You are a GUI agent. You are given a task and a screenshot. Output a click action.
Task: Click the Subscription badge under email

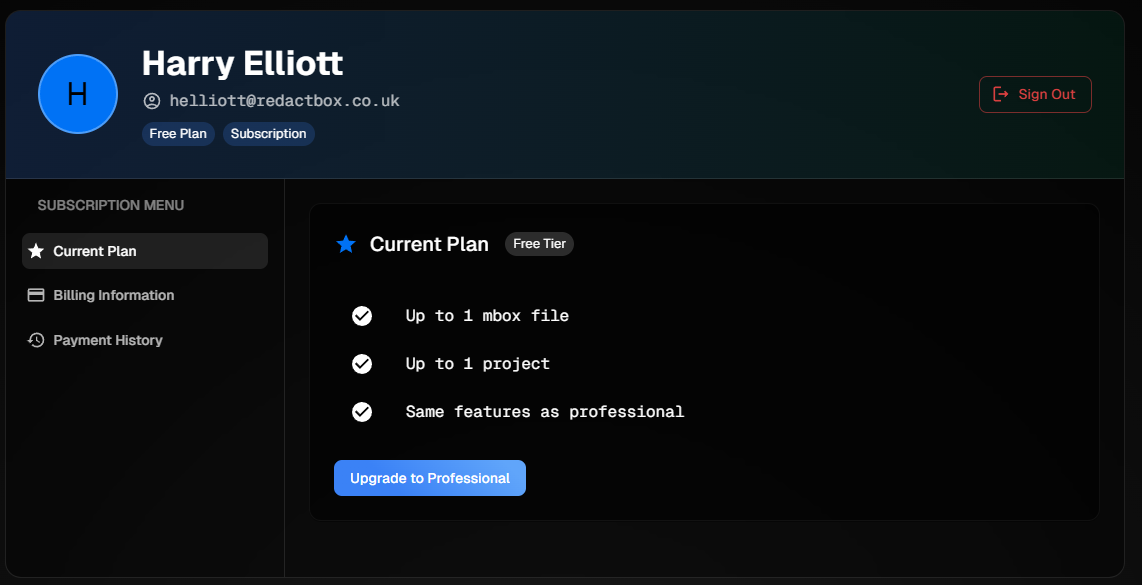269,134
